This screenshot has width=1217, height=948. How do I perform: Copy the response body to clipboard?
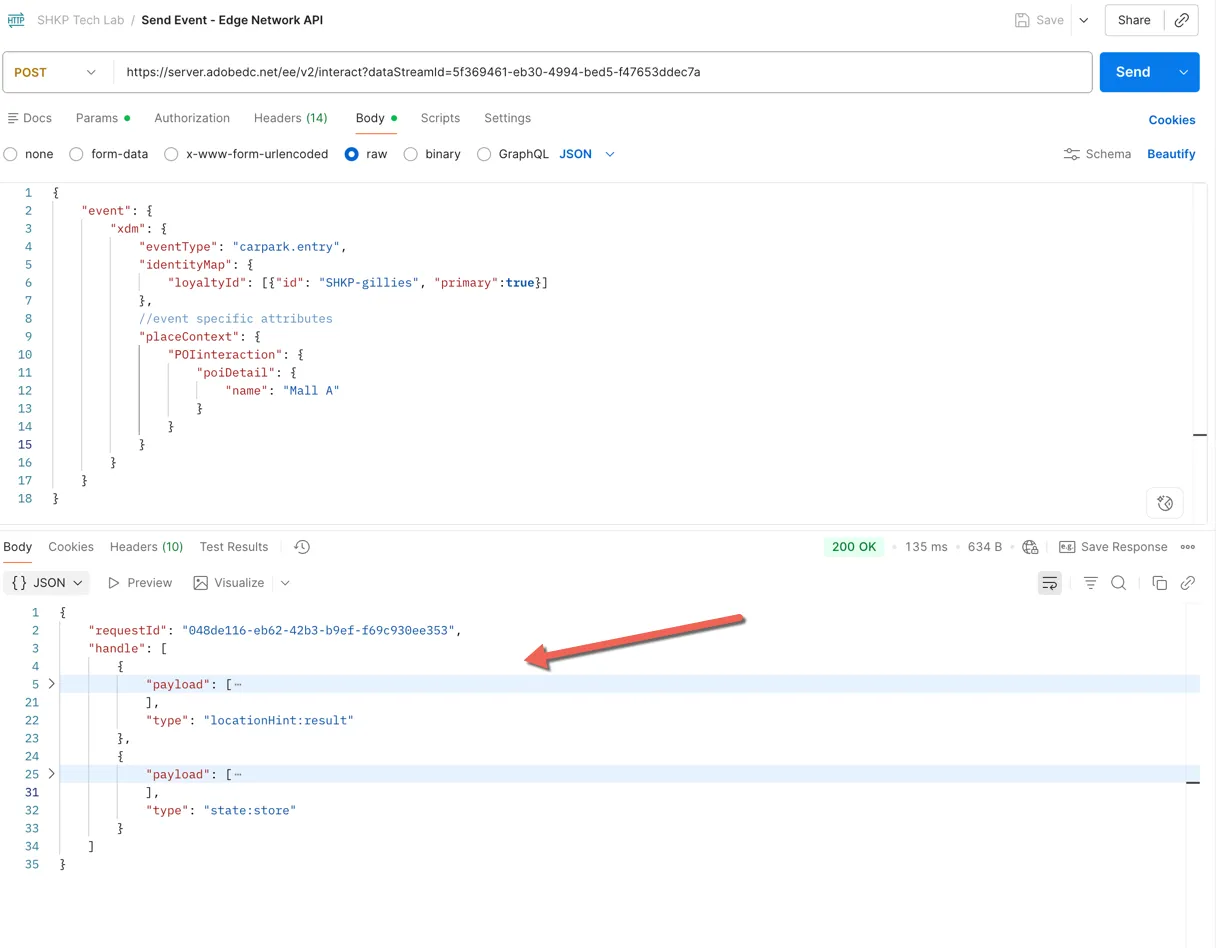(x=1160, y=583)
